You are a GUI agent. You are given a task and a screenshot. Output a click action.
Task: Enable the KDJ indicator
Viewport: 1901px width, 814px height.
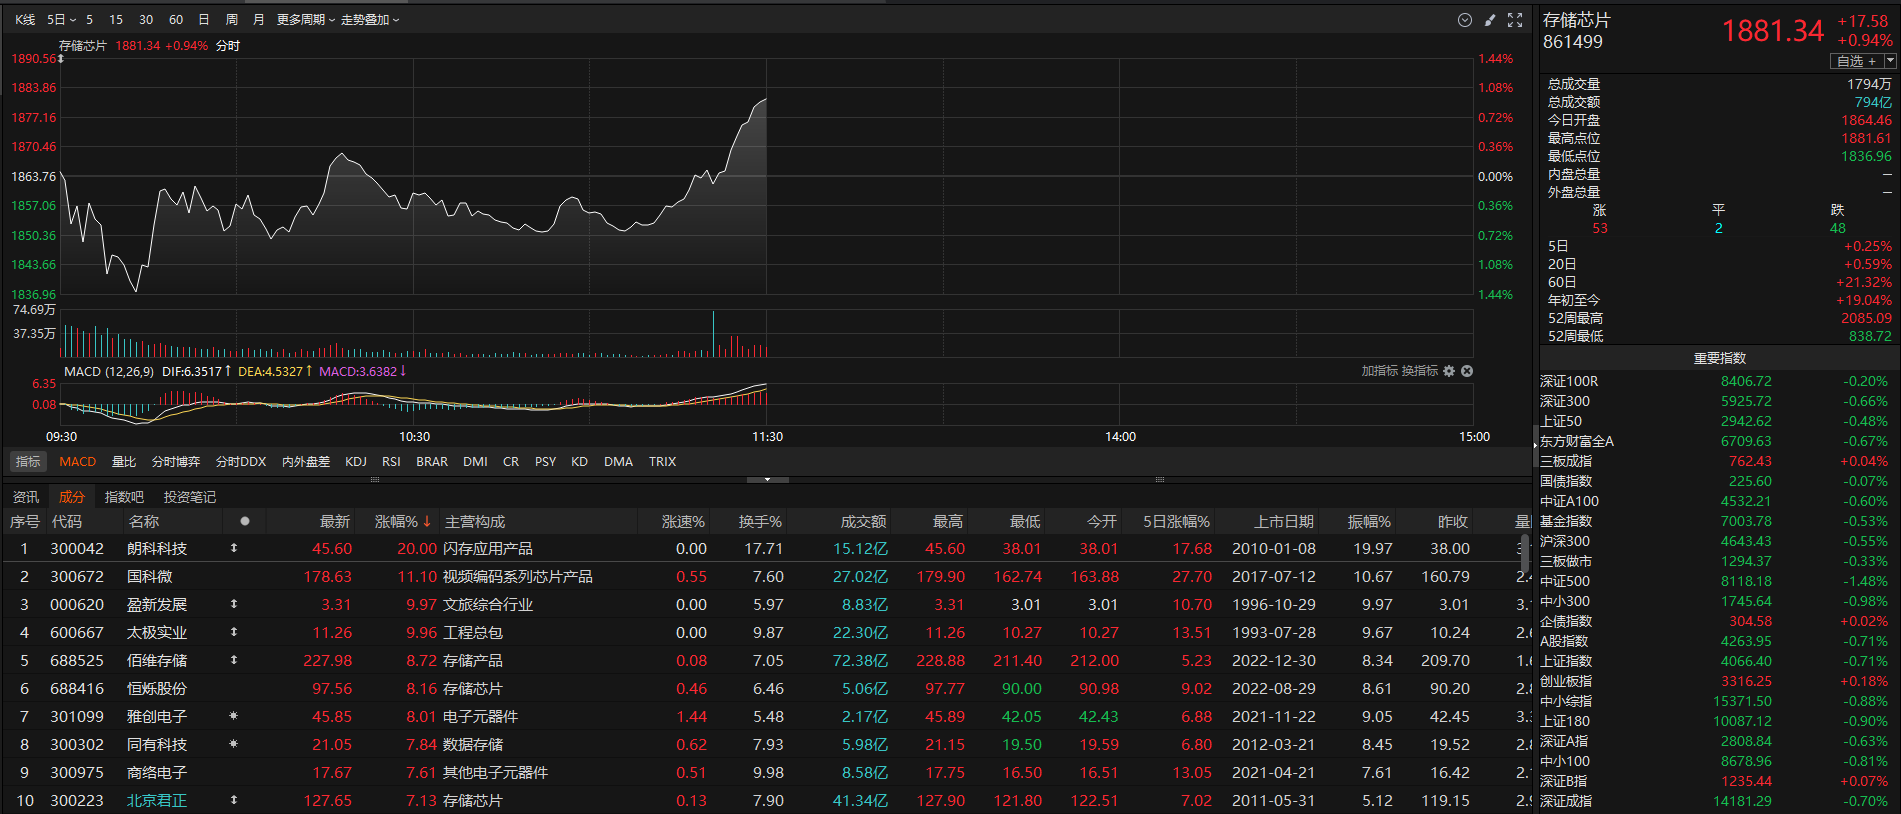(x=356, y=462)
